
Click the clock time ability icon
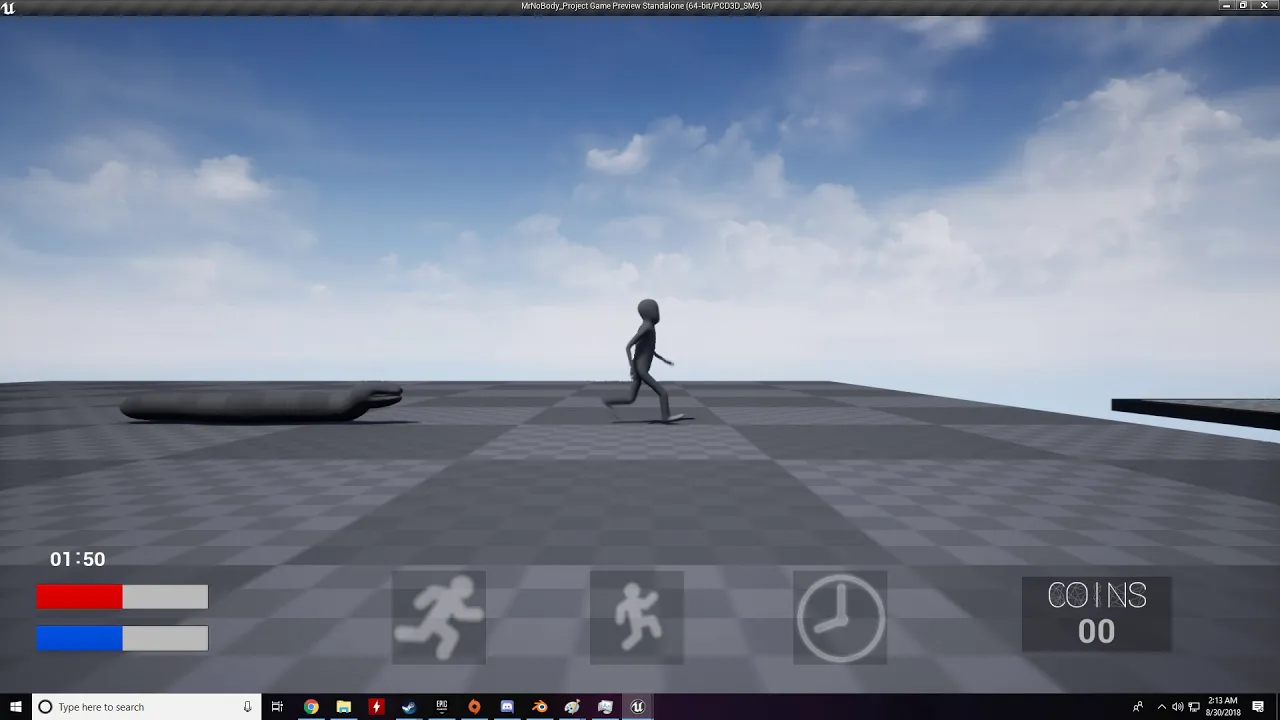[840, 617]
